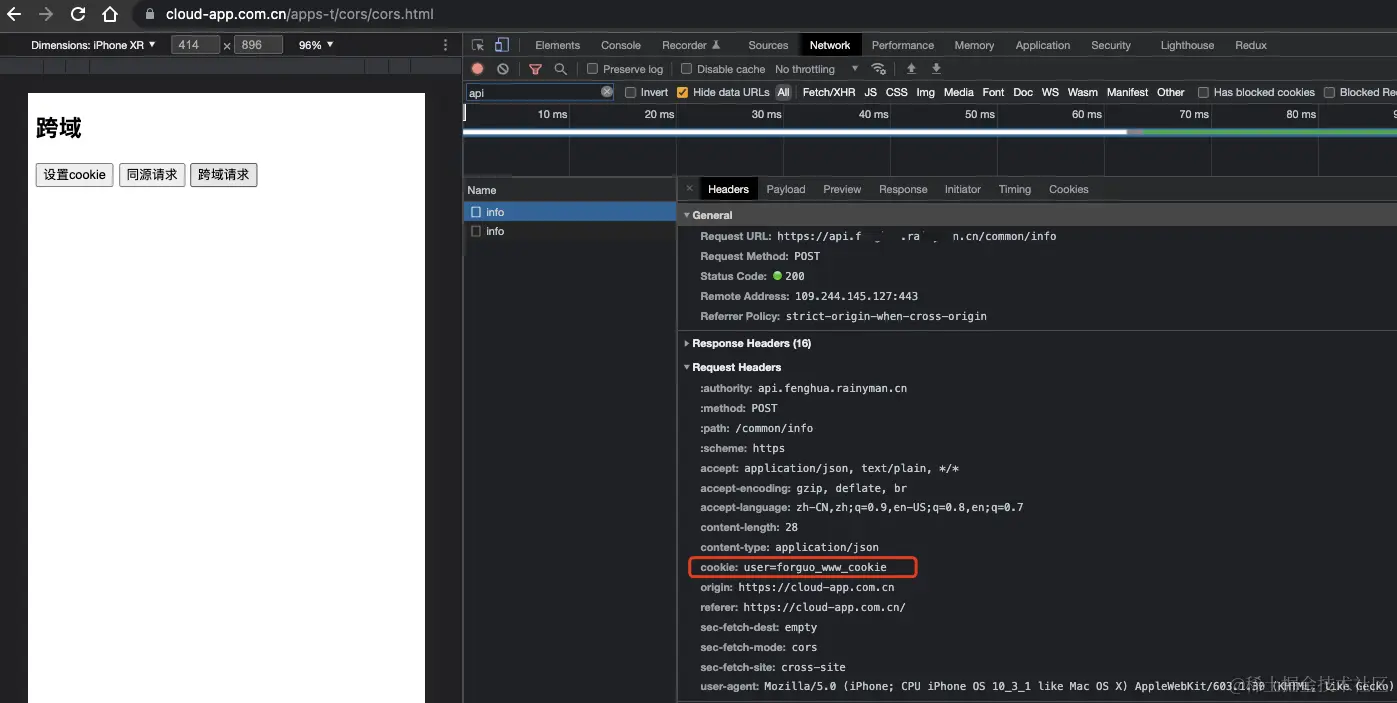The height and width of the screenshot is (703, 1397).
Task: Filter by Other requests
Action: coord(1170,92)
